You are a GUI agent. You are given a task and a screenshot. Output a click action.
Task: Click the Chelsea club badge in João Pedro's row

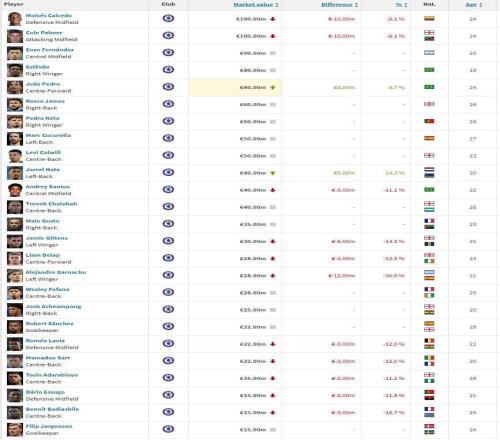168,87
